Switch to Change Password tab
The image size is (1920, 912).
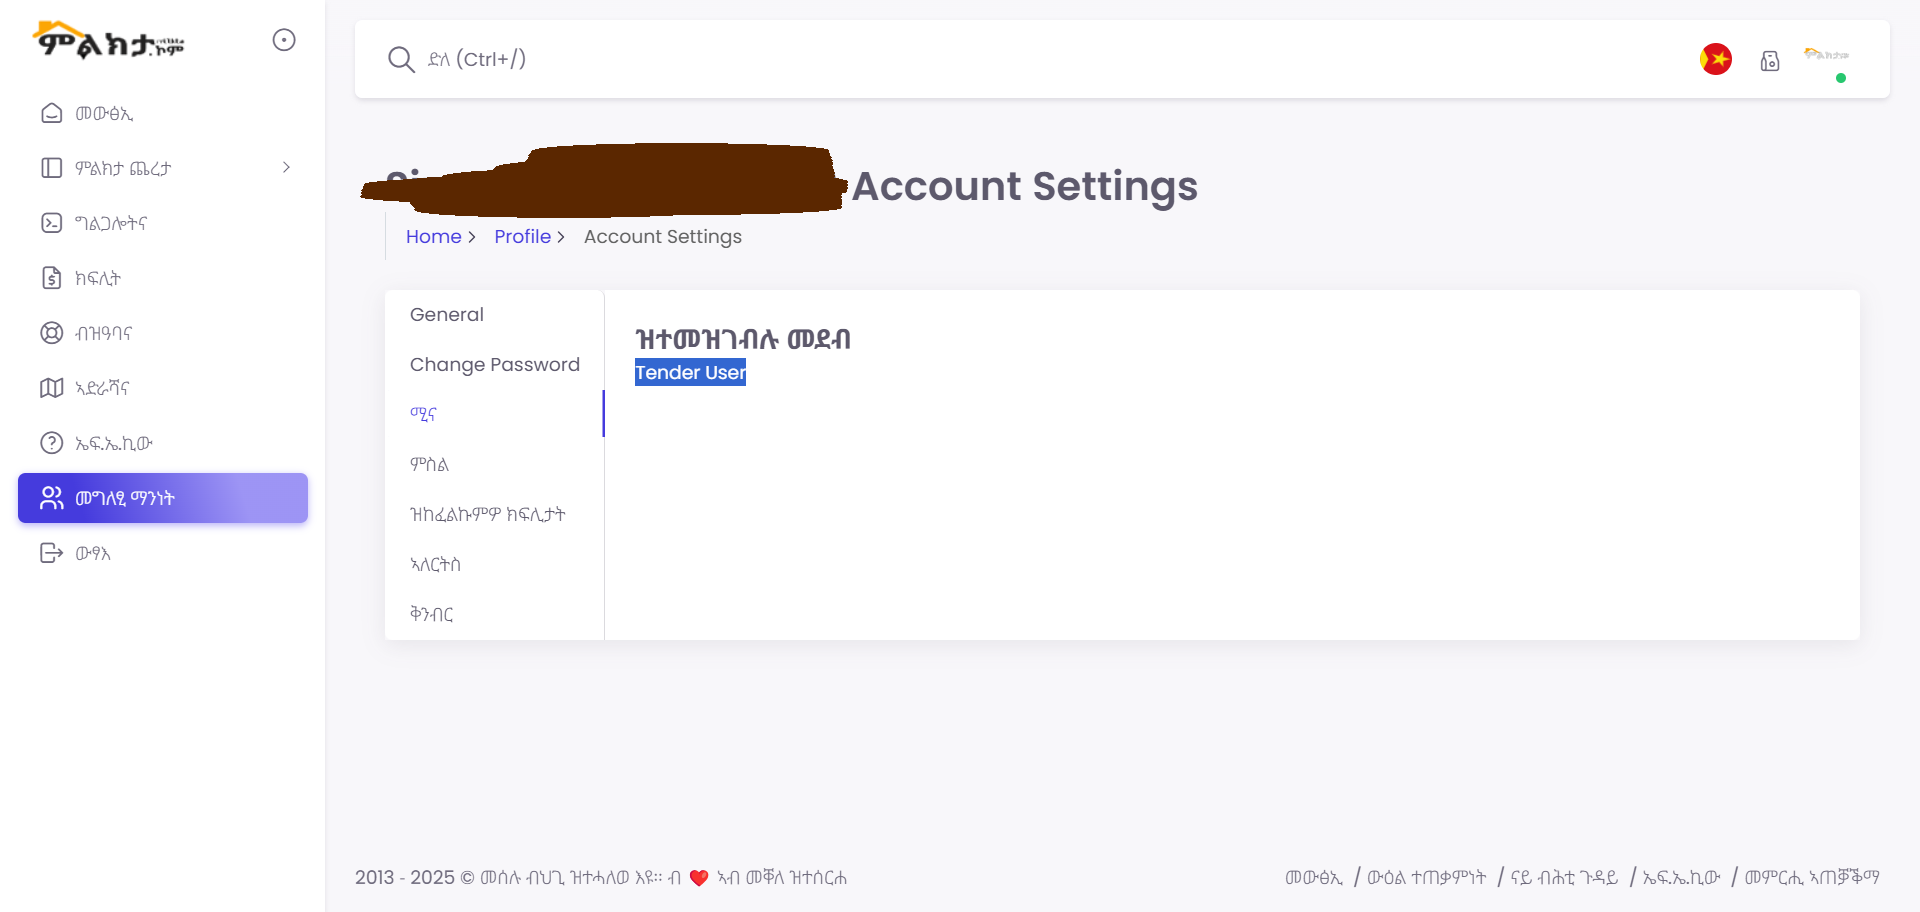pos(494,365)
